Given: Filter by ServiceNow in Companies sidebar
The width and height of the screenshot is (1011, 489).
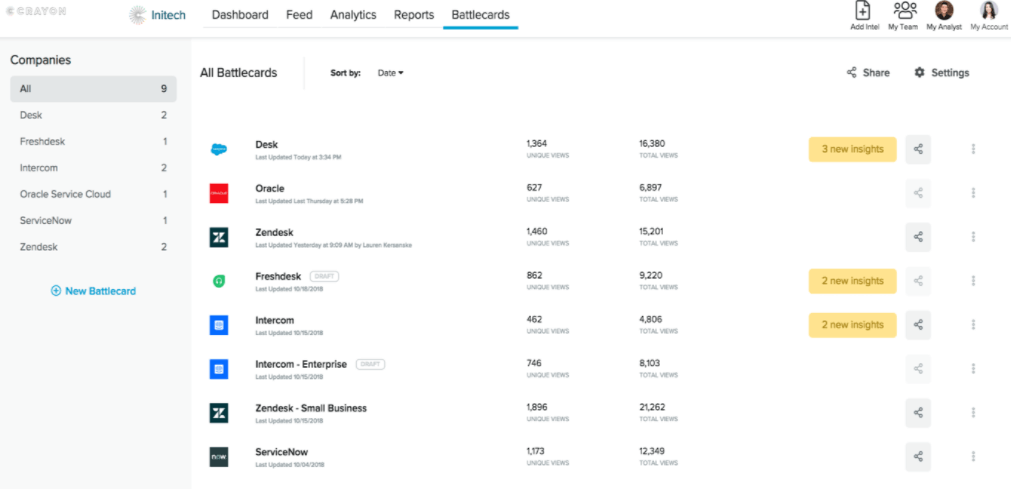Looking at the screenshot, I should [93, 220].
